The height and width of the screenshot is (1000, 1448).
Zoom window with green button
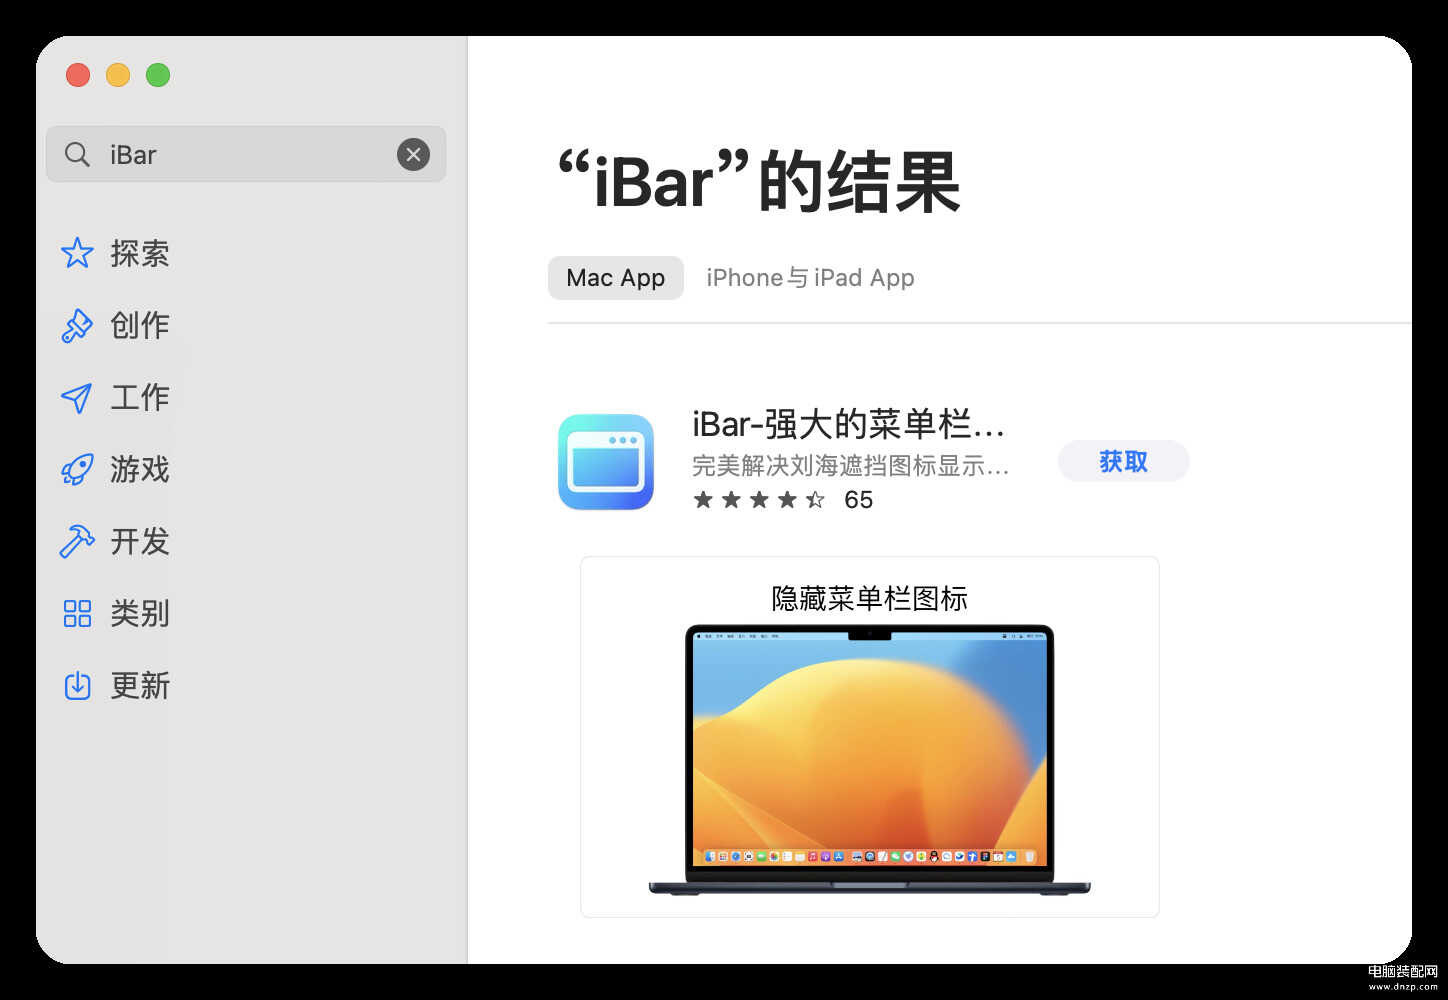click(158, 75)
